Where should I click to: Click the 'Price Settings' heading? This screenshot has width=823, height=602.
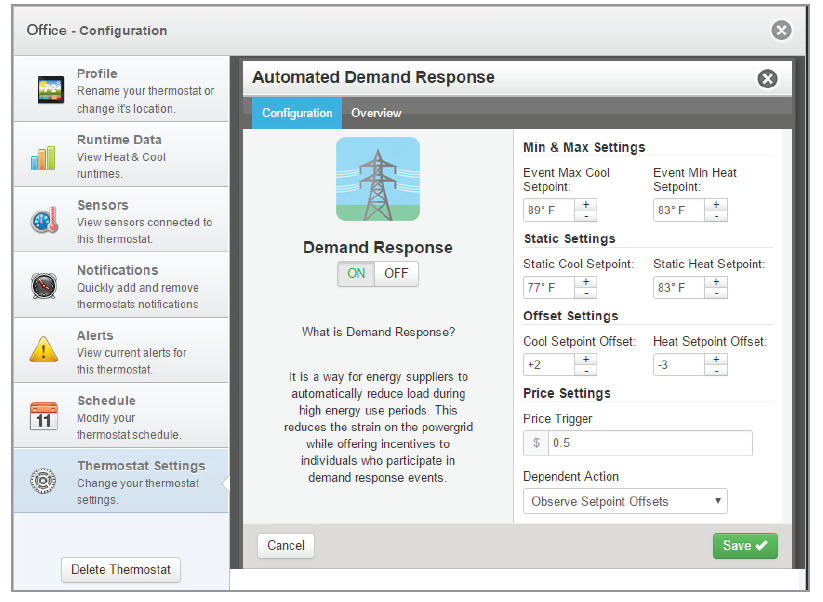point(567,393)
